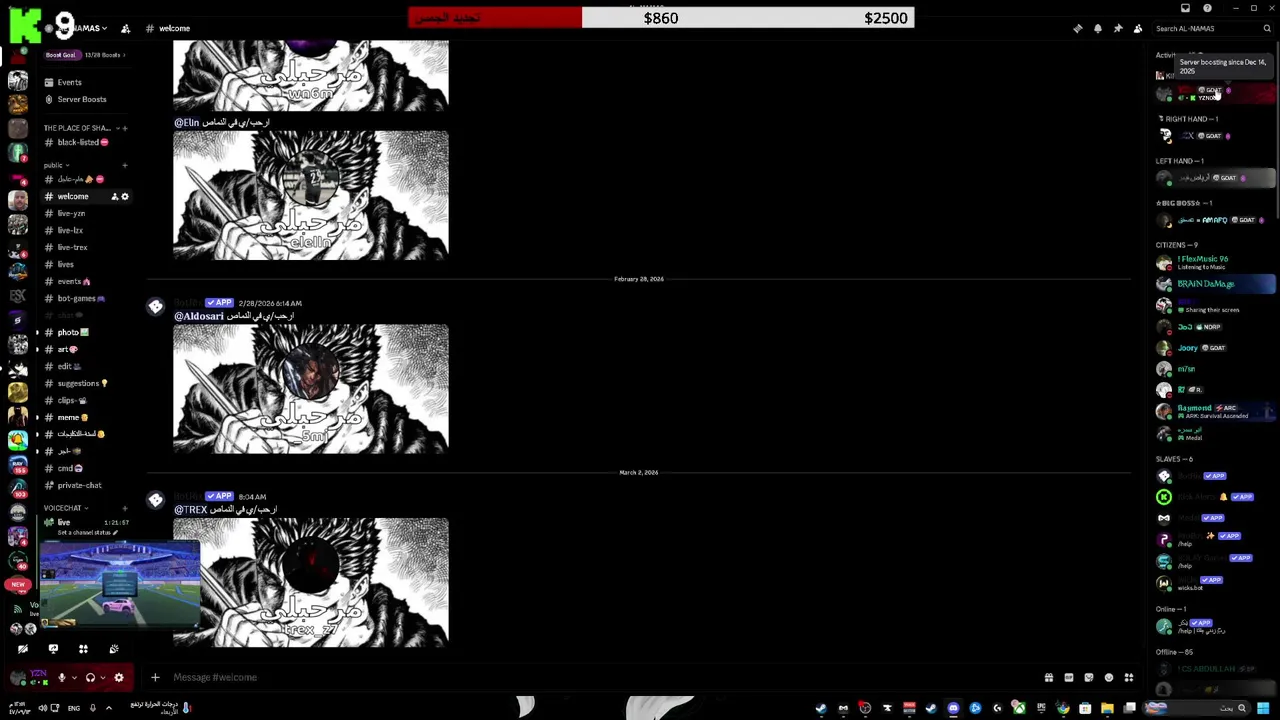
Task: Create invite icon on welcome channel
Action: (x=114, y=196)
